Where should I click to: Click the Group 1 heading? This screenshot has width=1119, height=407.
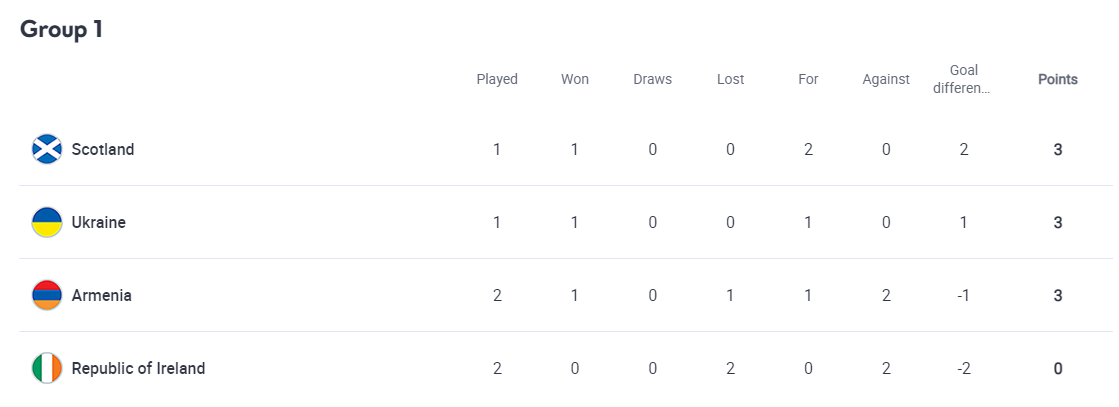[x=62, y=29]
